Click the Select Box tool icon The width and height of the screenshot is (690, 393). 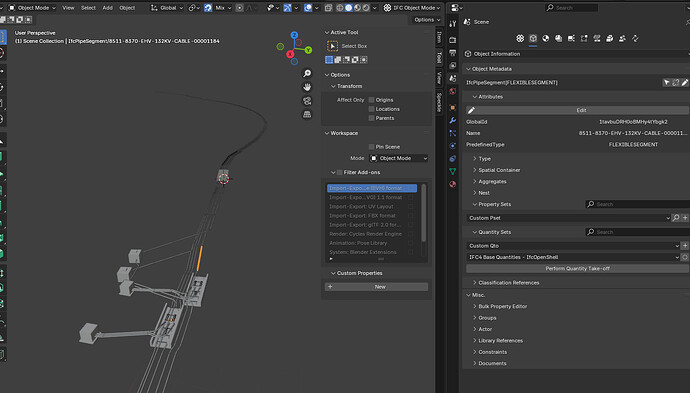pyautogui.click(x=333, y=46)
